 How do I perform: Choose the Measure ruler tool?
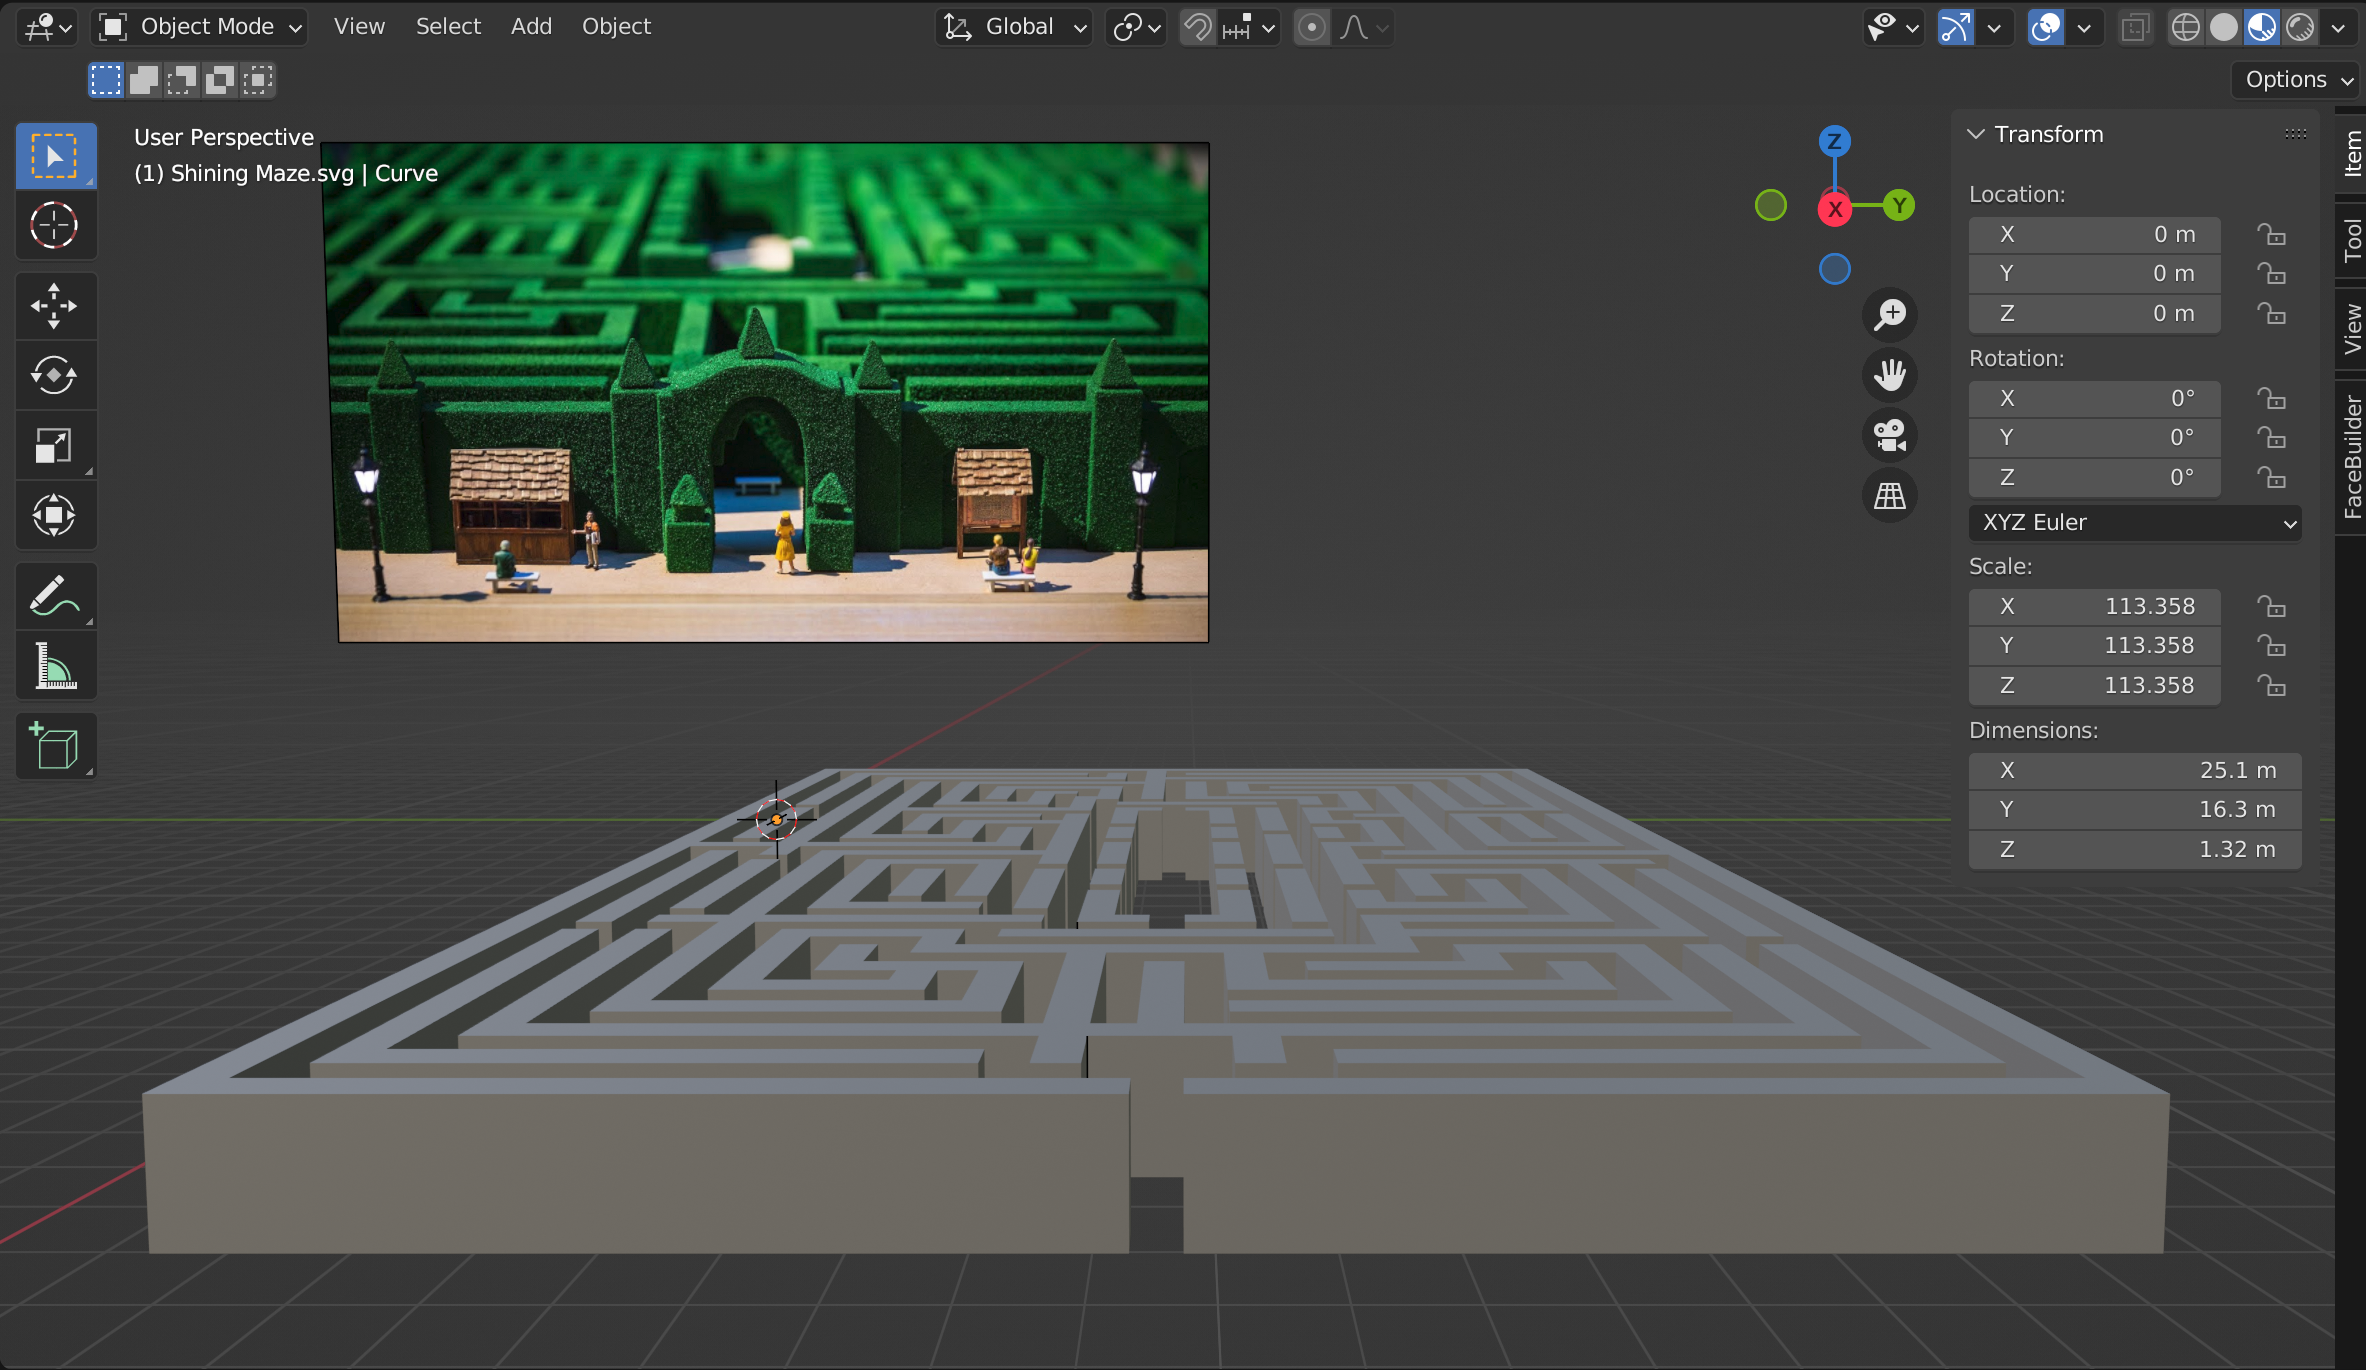[55, 666]
